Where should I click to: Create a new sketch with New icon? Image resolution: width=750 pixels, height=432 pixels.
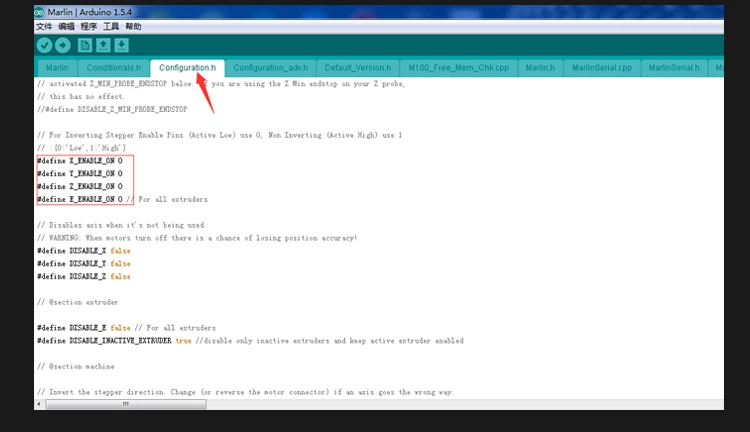85,45
